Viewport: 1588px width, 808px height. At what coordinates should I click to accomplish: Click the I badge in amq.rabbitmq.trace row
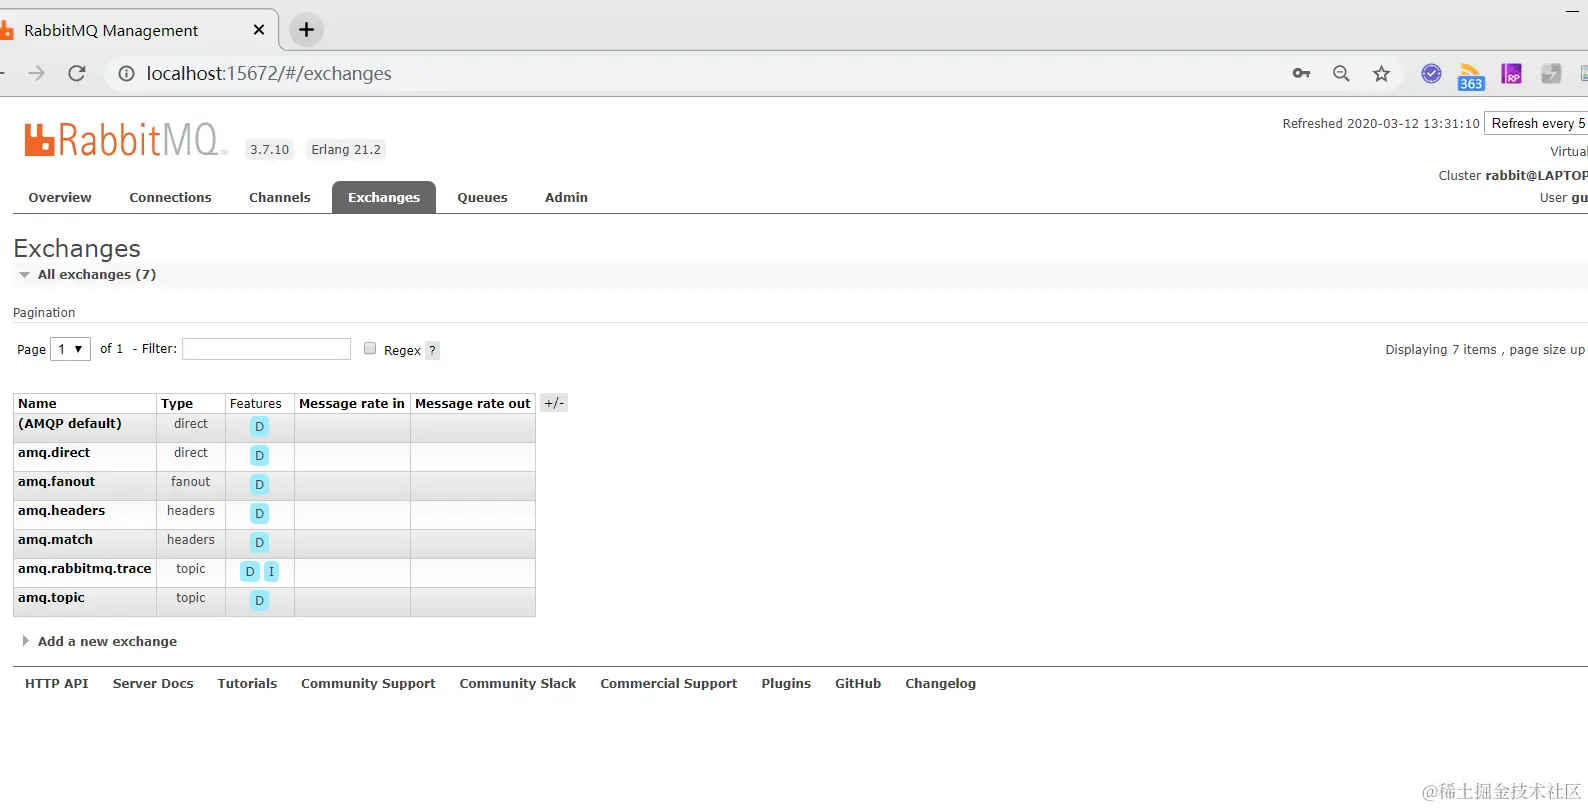271,571
